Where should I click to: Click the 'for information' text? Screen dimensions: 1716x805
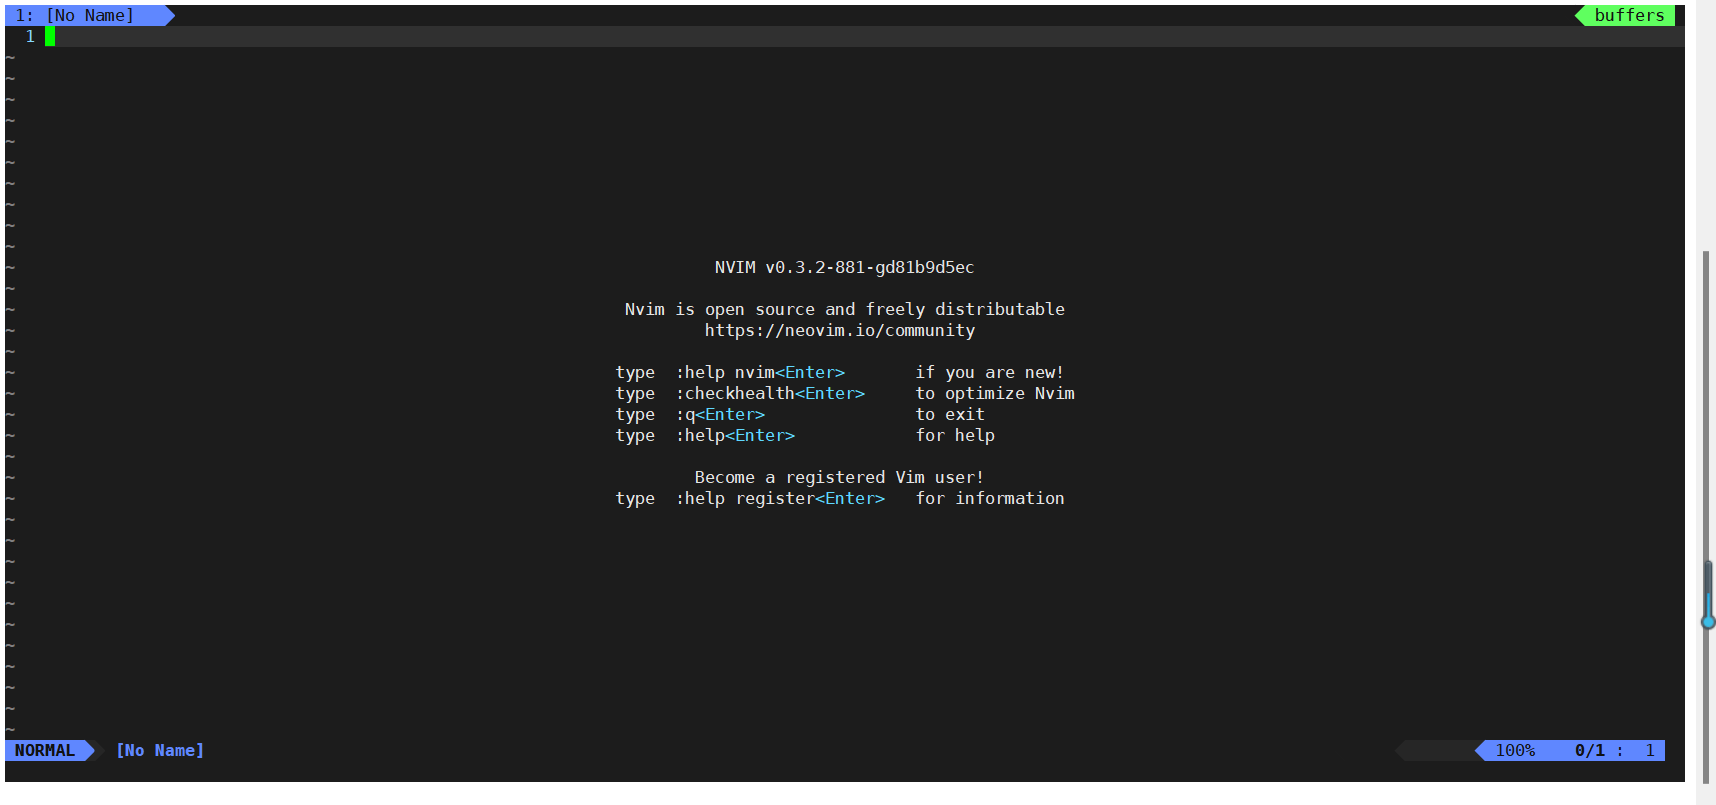tap(990, 498)
